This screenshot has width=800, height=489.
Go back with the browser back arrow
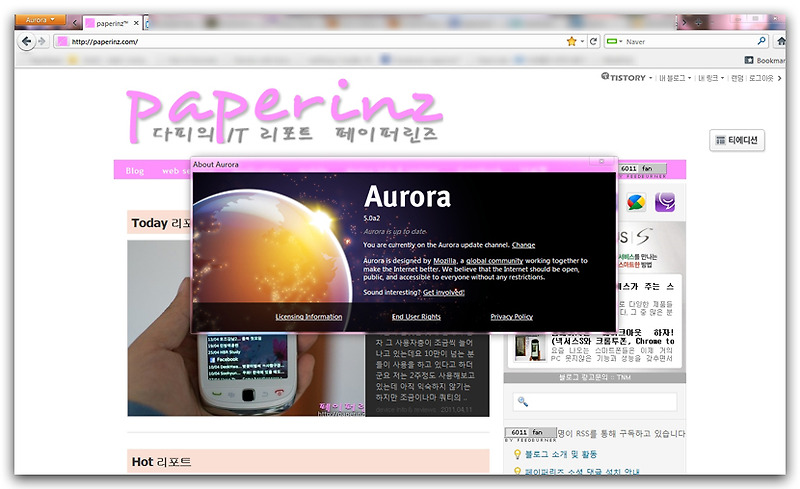[27, 41]
